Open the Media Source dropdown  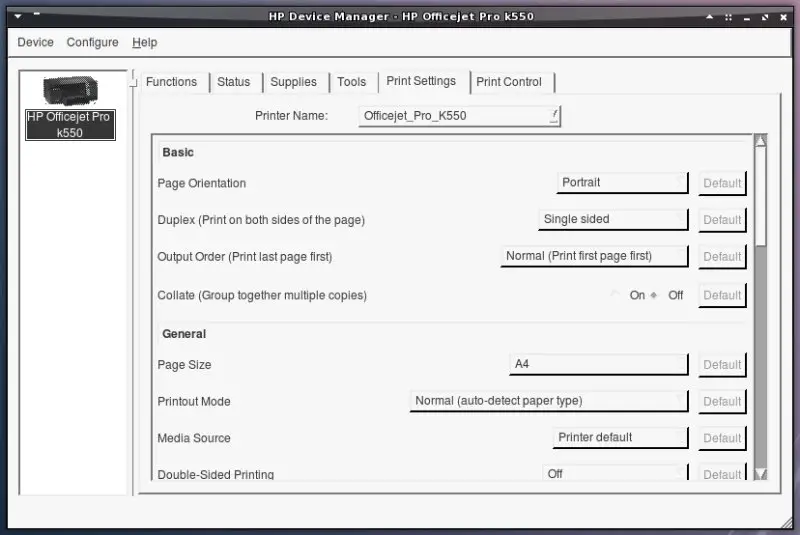tap(620, 438)
